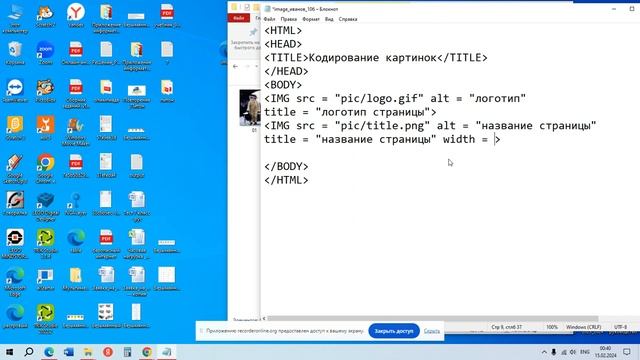
Task: Switch ENG input language indicator
Action: coord(585,352)
